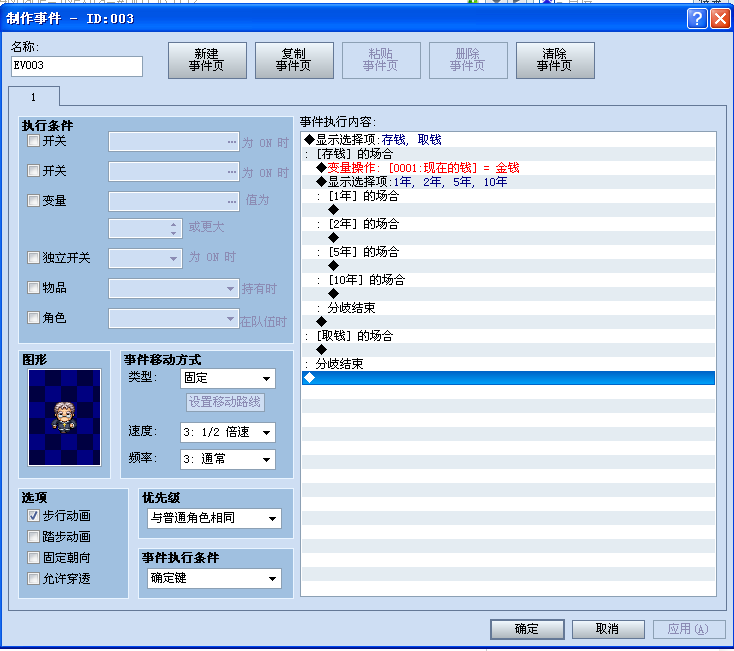This screenshot has height=651, width=734.
Task: Select the [10年] 的场合 line
Action: pos(508,280)
